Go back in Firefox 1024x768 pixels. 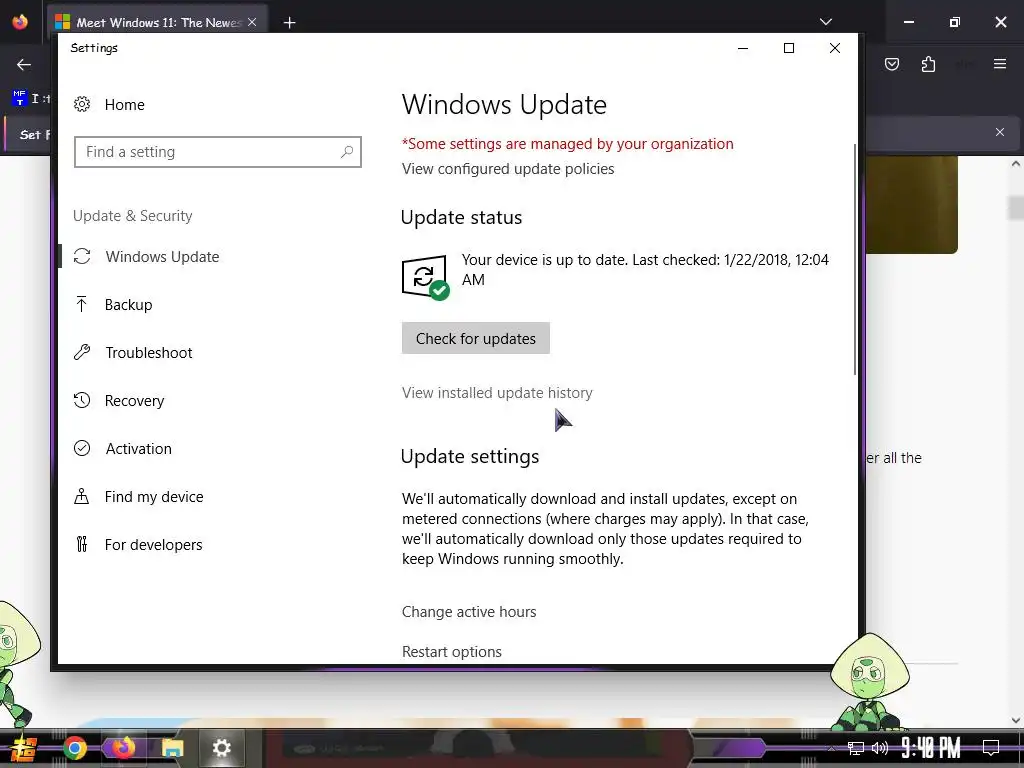click(24, 64)
